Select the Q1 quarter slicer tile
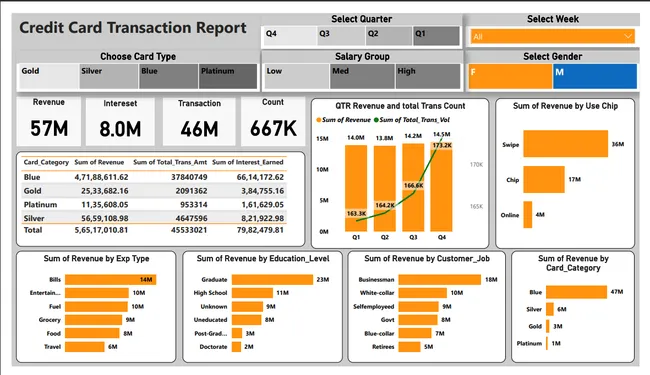The height and width of the screenshot is (375, 650). [x=436, y=36]
